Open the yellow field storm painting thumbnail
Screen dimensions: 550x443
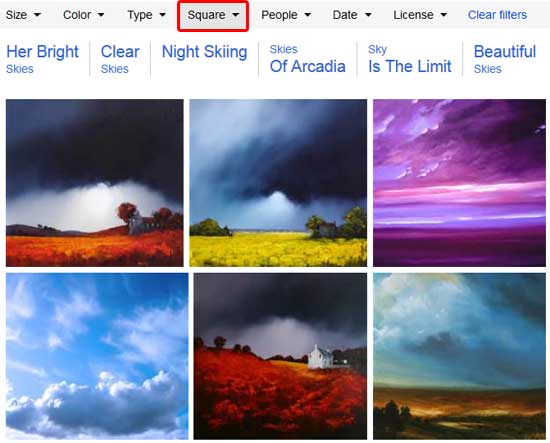[278, 183]
